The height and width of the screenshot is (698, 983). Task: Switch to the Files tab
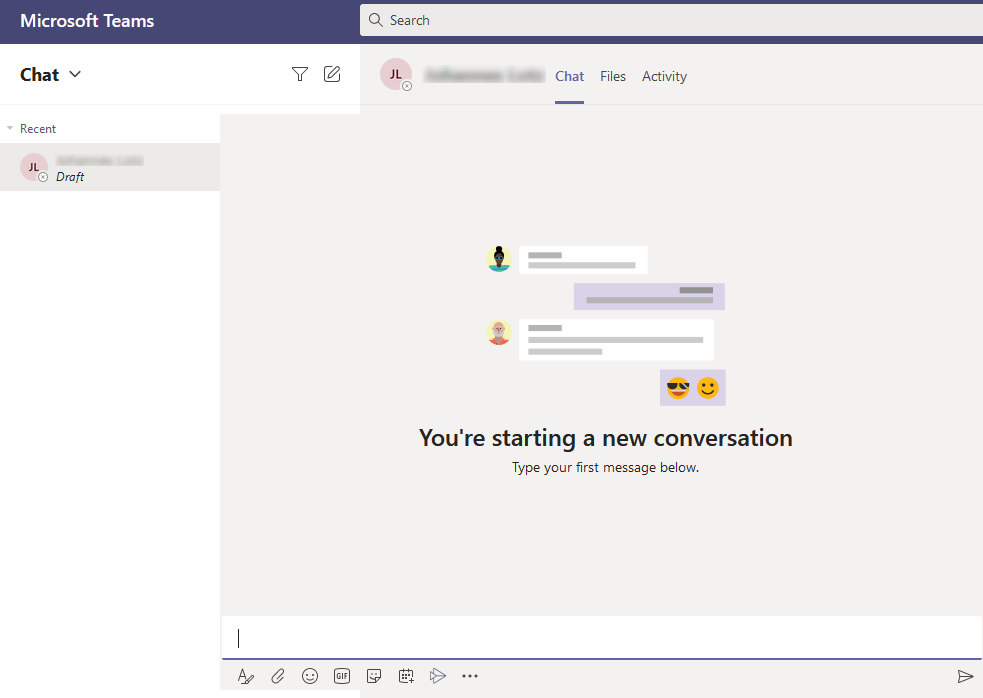point(613,76)
